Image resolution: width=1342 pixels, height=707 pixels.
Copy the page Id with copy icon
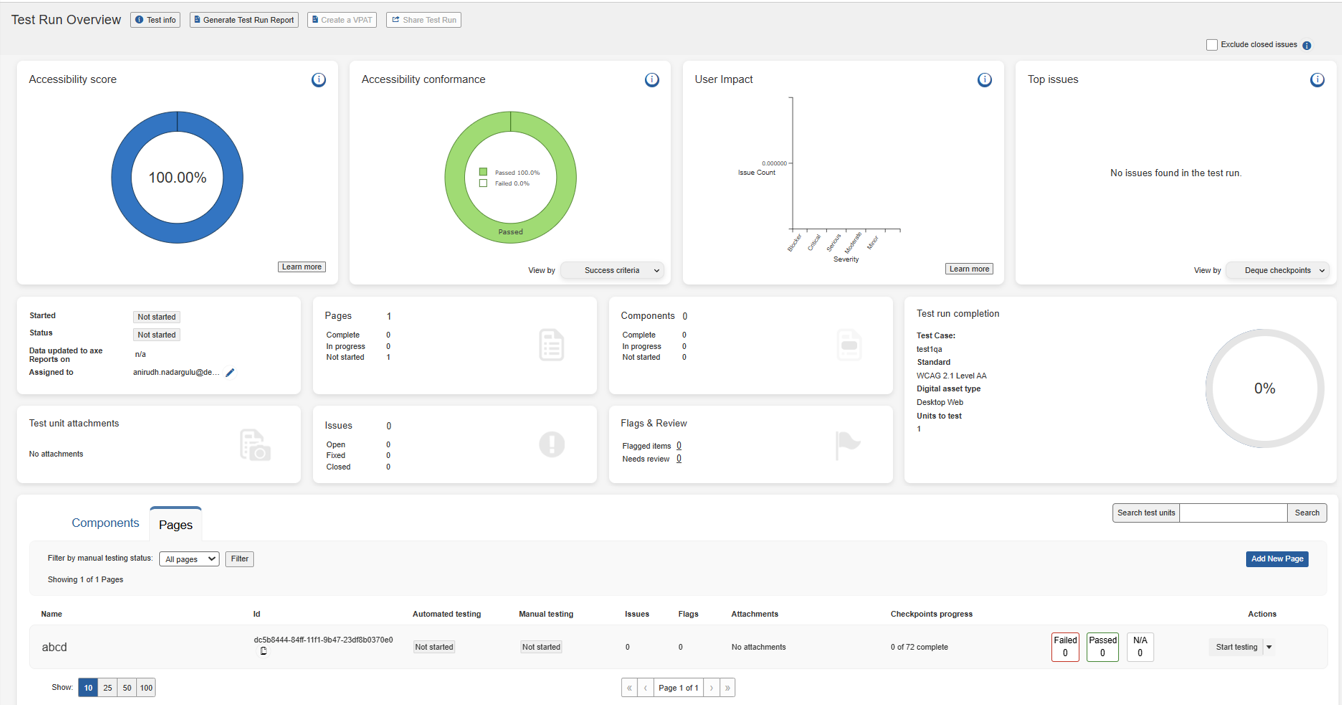point(263,651)
